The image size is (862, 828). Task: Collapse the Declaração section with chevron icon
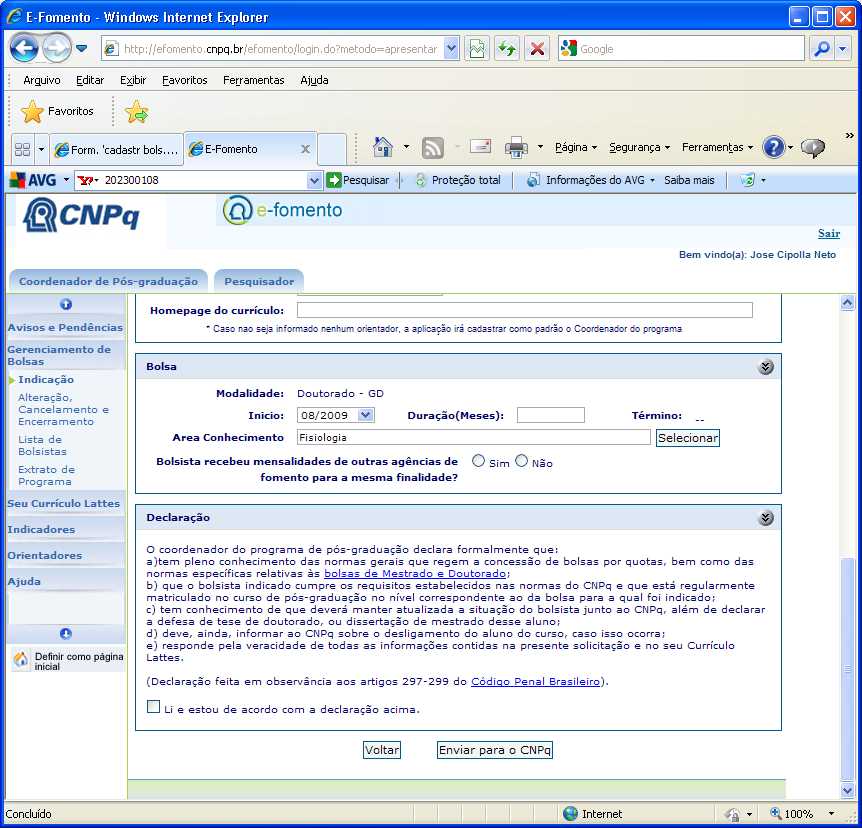(766, 518)
